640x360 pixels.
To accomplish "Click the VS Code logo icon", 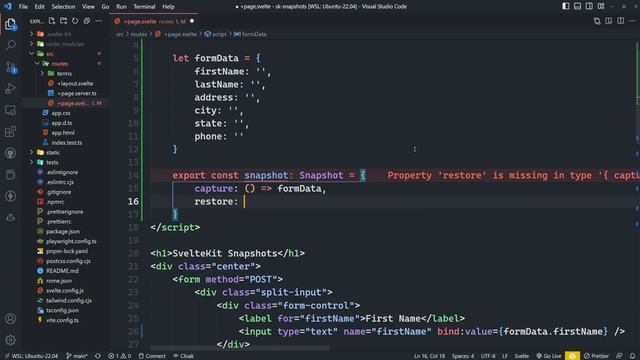I will (x=7, y=7).
